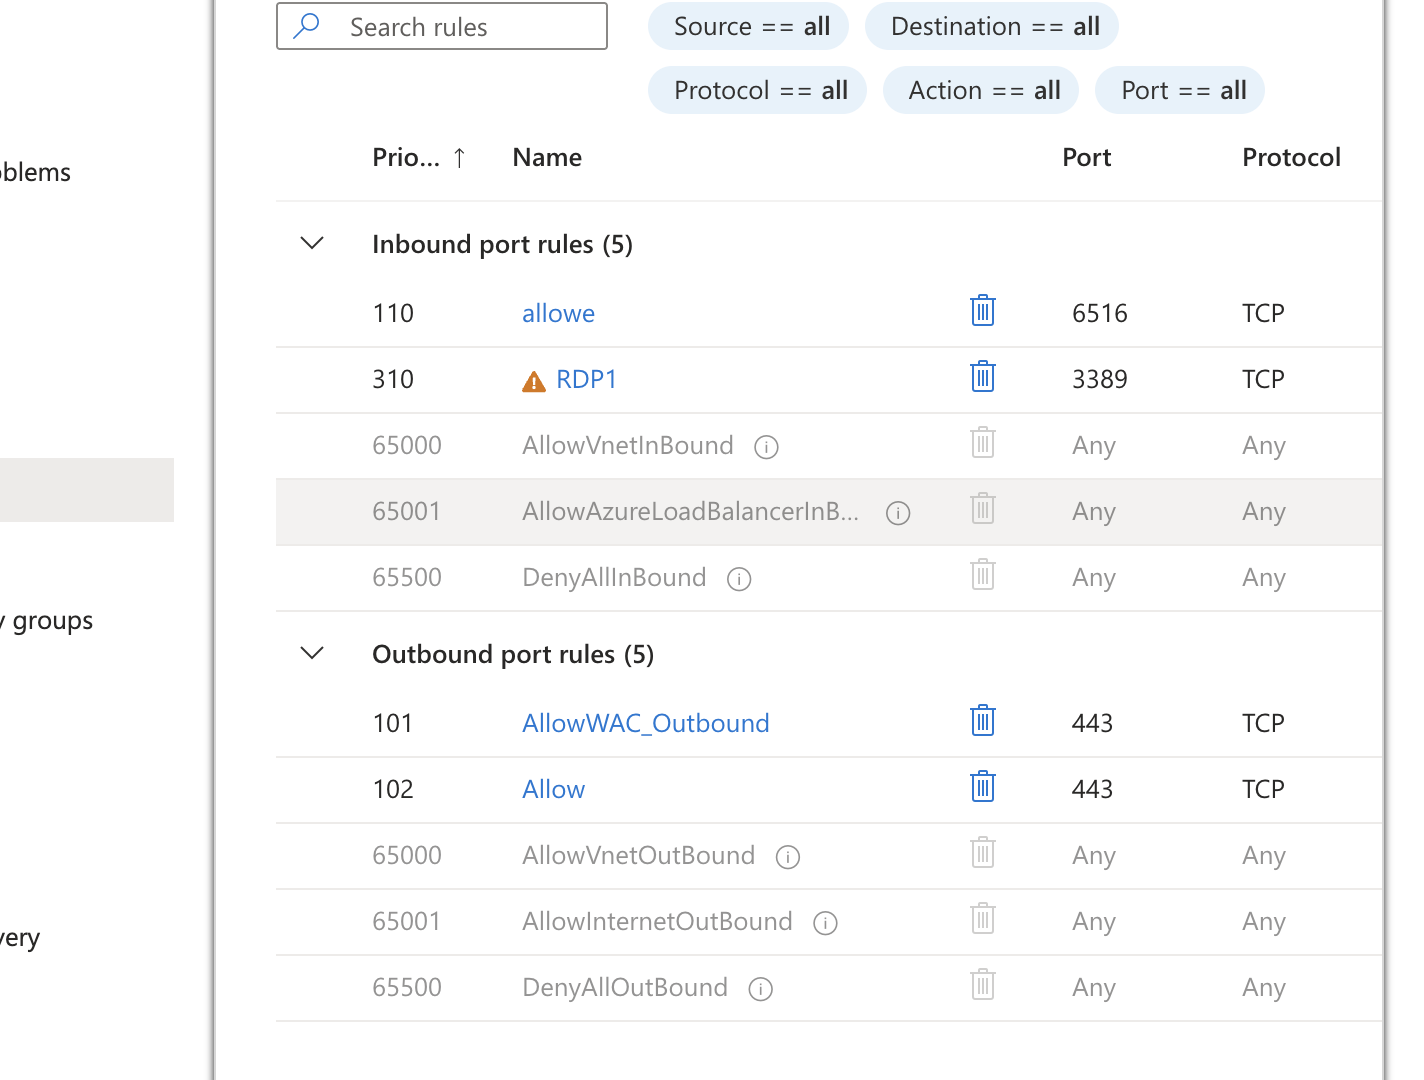Screen dimensions: 1424x1080
Task: Show info for AllowInternetOutBound rule
Action: tap(825, 923)
